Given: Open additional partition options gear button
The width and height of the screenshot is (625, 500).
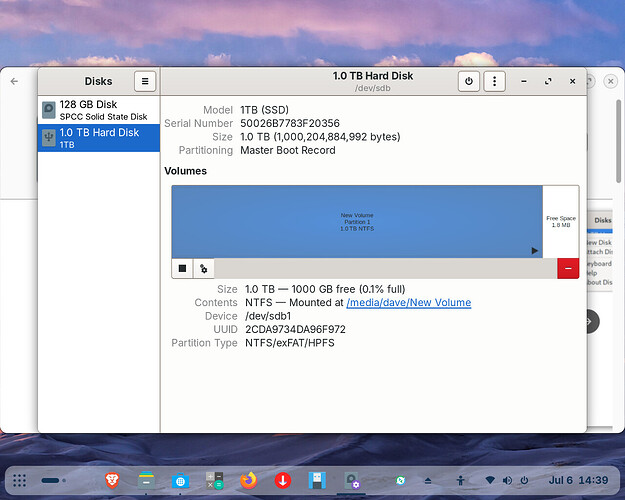Looking at the screenshot, I should [x=204, y=268].
